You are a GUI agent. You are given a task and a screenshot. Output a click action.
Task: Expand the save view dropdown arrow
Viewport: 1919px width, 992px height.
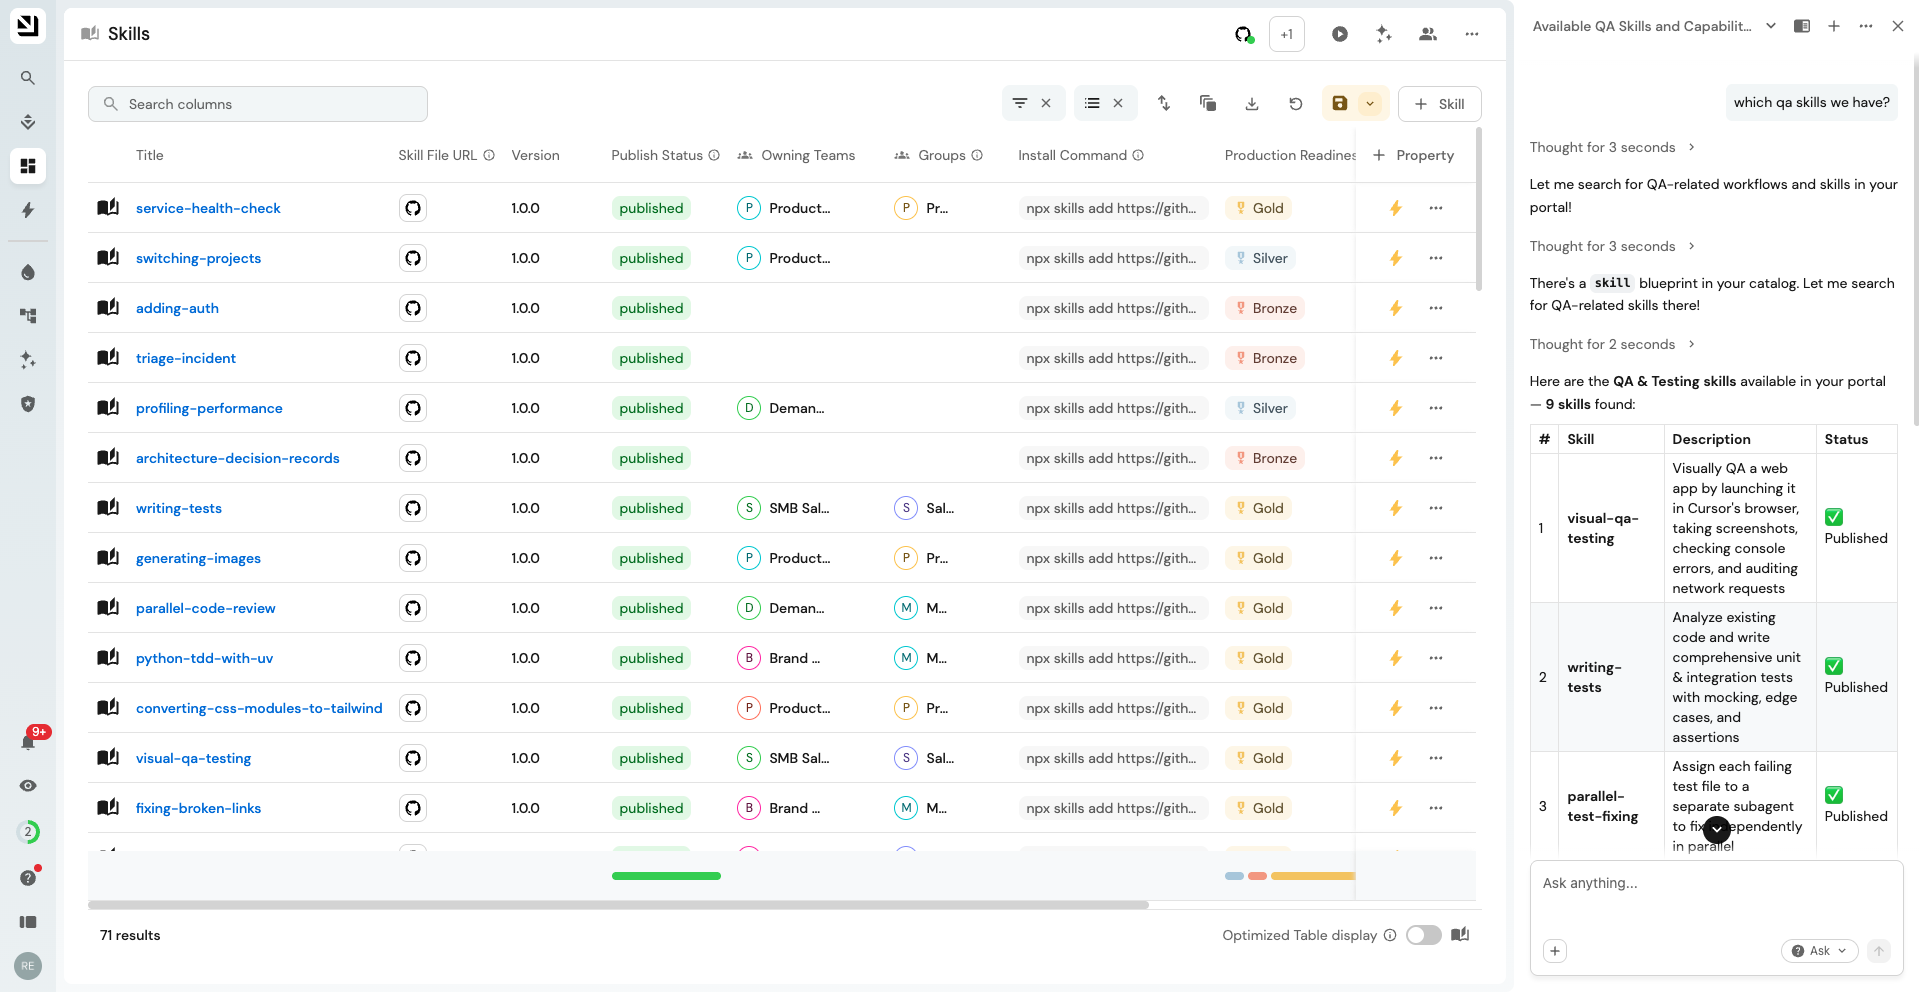tap(1370, 104)
